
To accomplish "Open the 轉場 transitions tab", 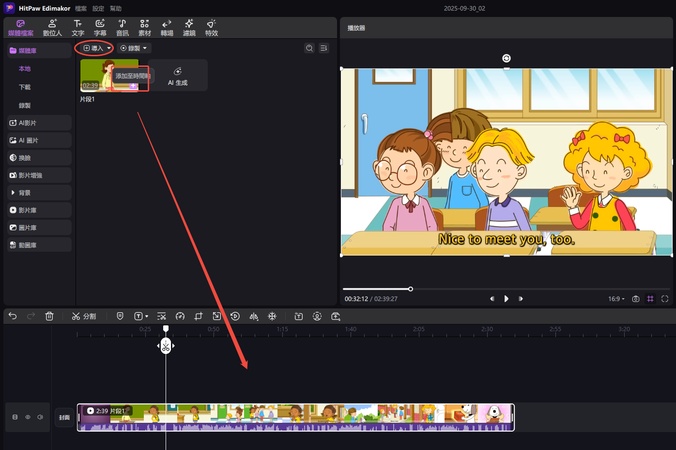I will [x=166, y=27].
